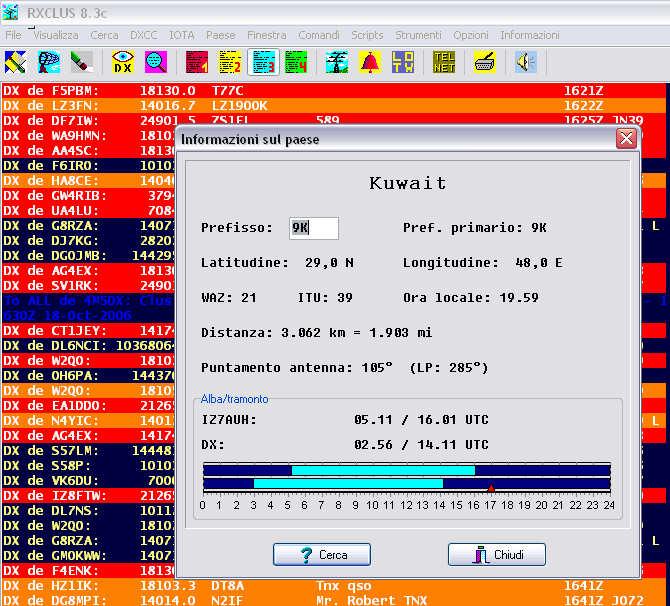The width and height of the screenshot is (670, 606).
Task: Click the DX de LZ3FN spot row
Action: point(333,106)
